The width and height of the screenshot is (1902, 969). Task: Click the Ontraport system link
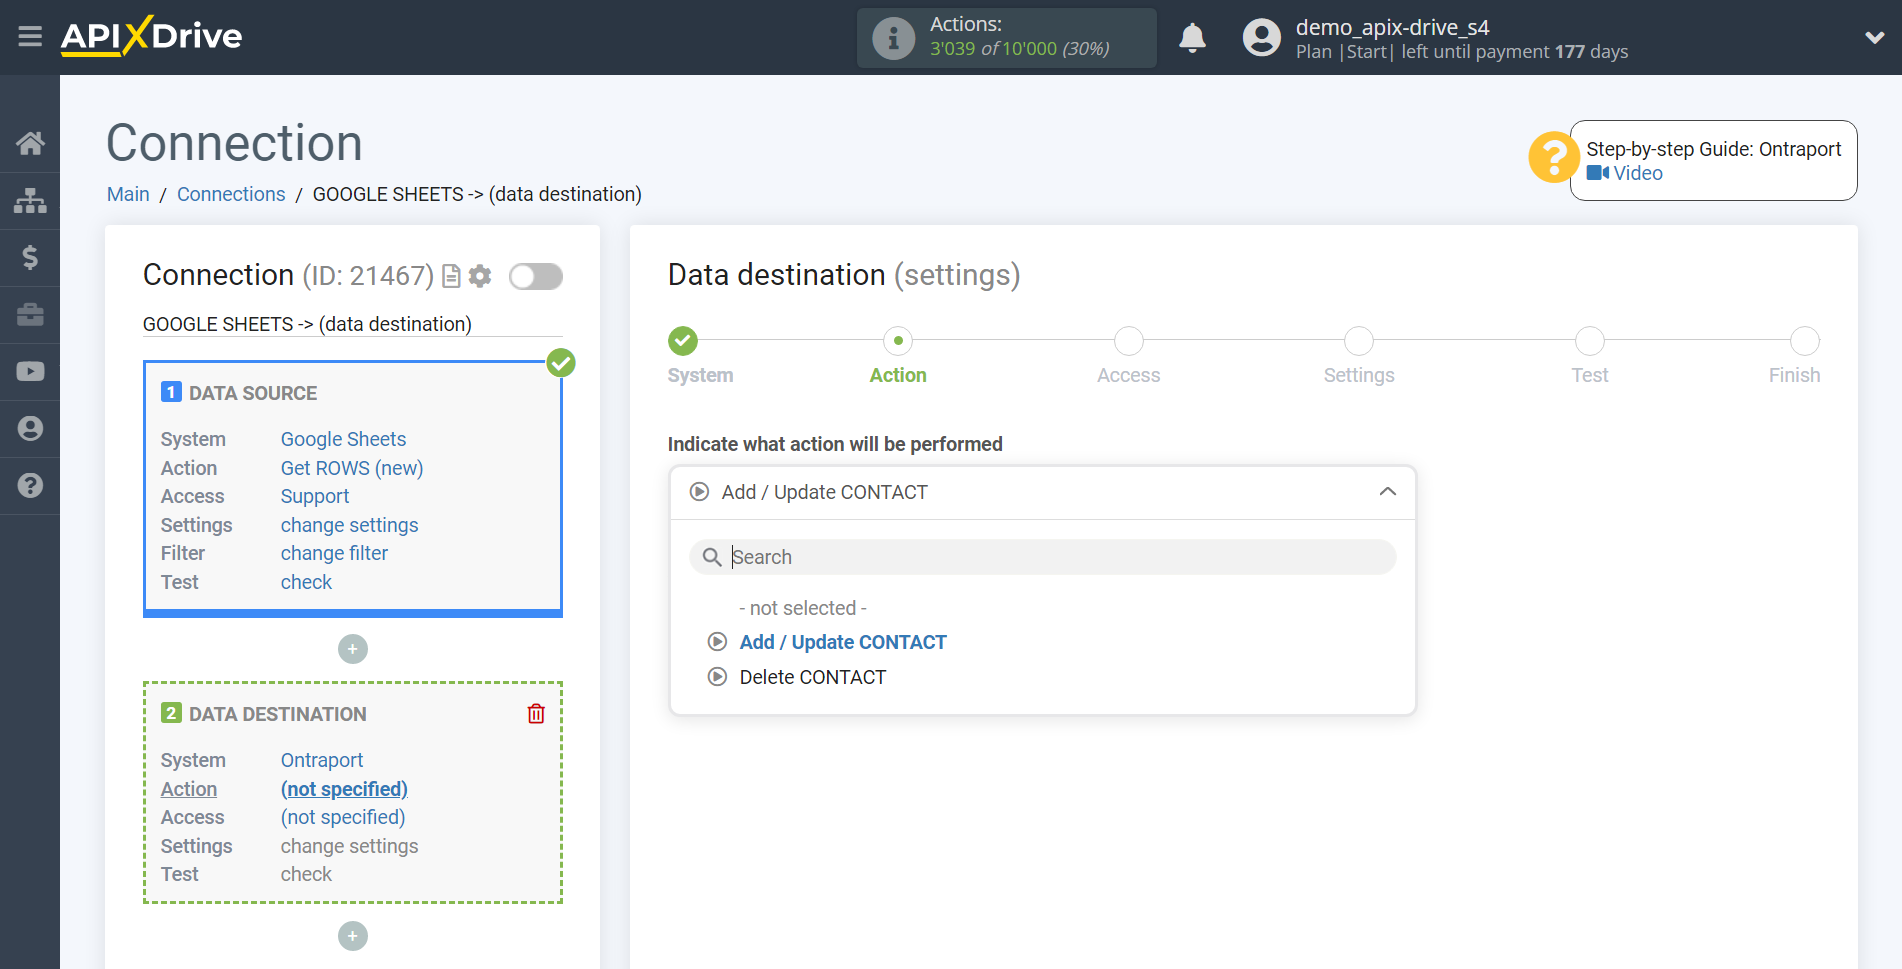pyautogui.click(x=322, y=760)
